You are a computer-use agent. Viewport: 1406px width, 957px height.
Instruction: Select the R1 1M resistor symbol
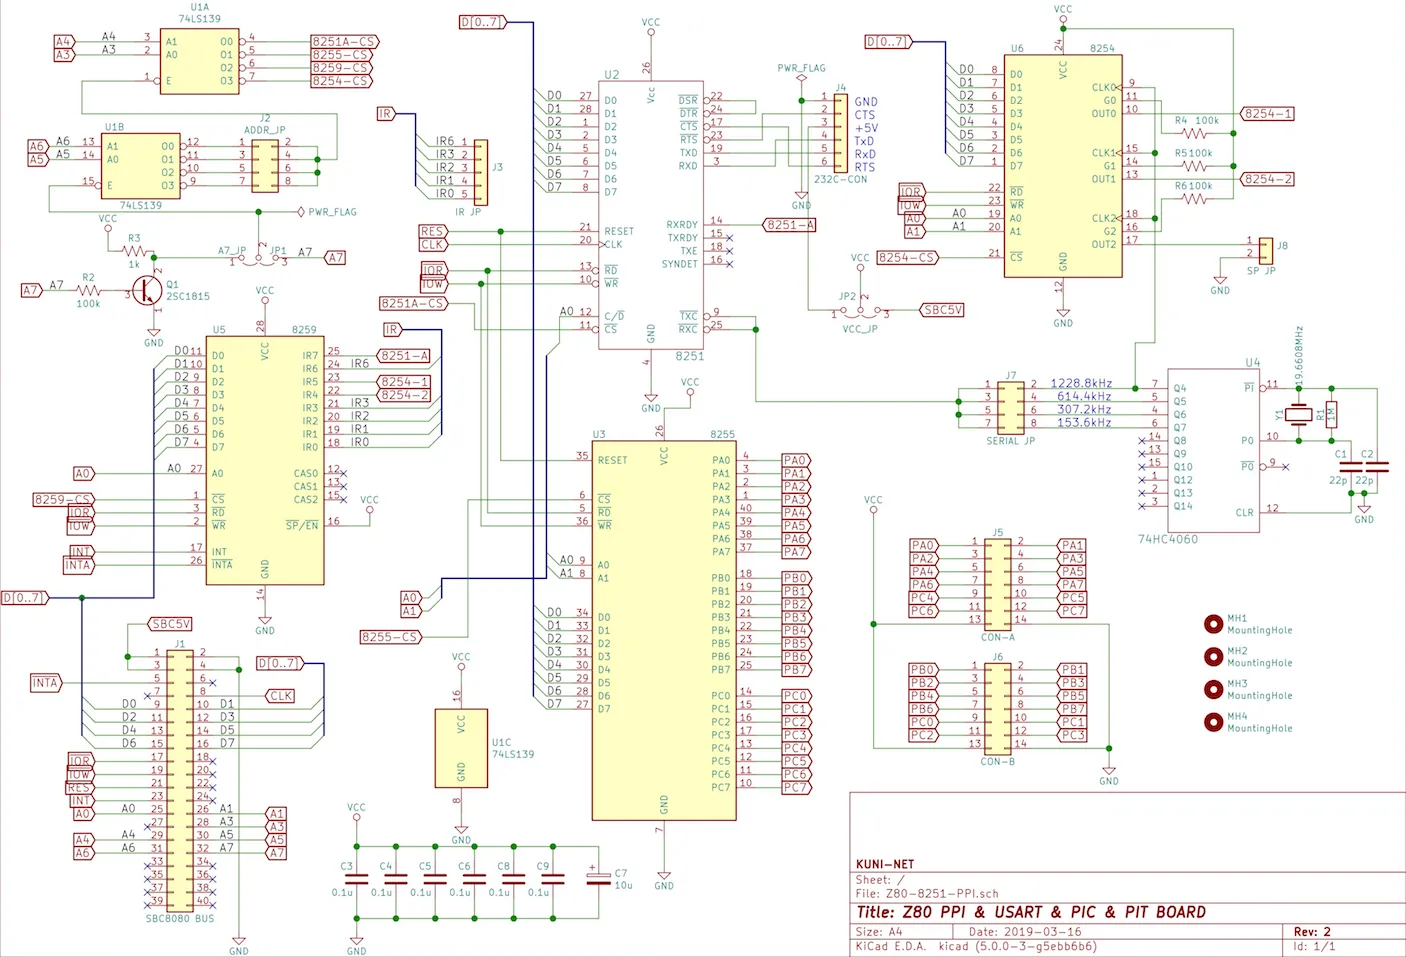[x=1331, y=413]
